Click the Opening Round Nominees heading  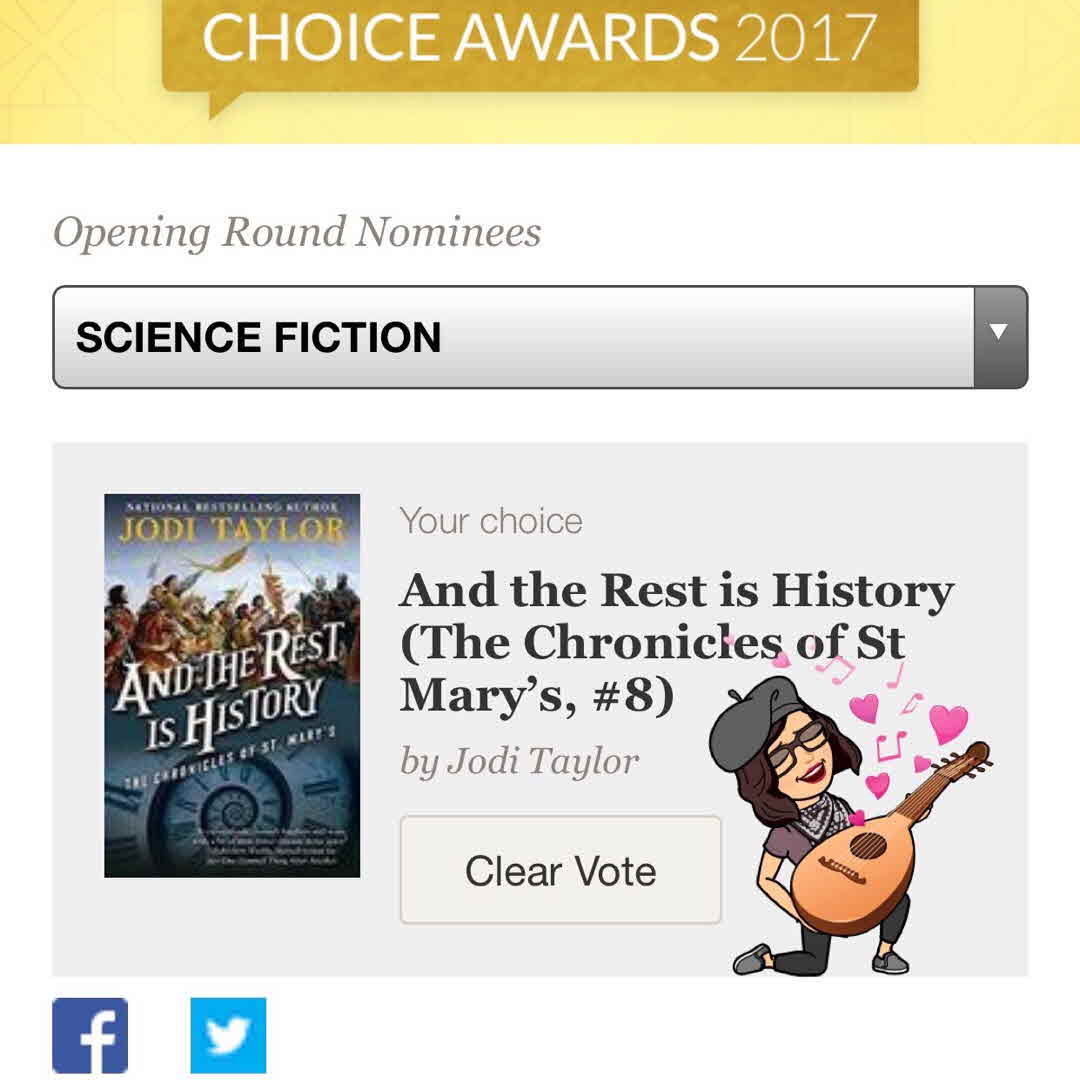tap(297, 232)
